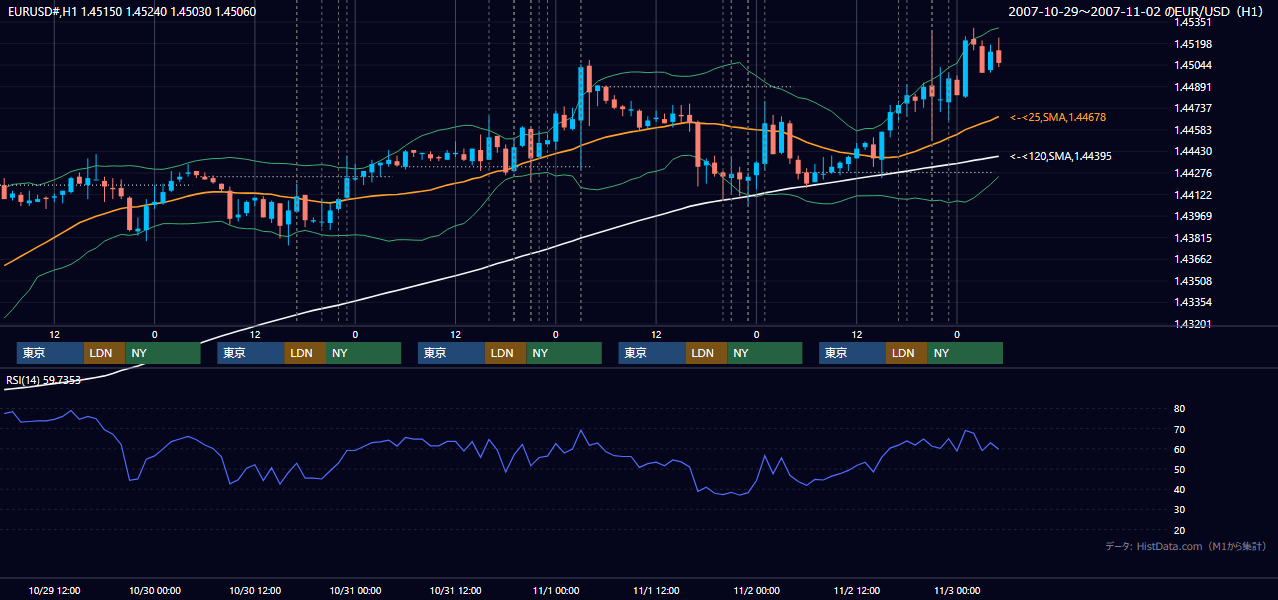Click price axis value 1.45198
This screenshot has height=600, width=1278.
click(x=1192, y=44)
